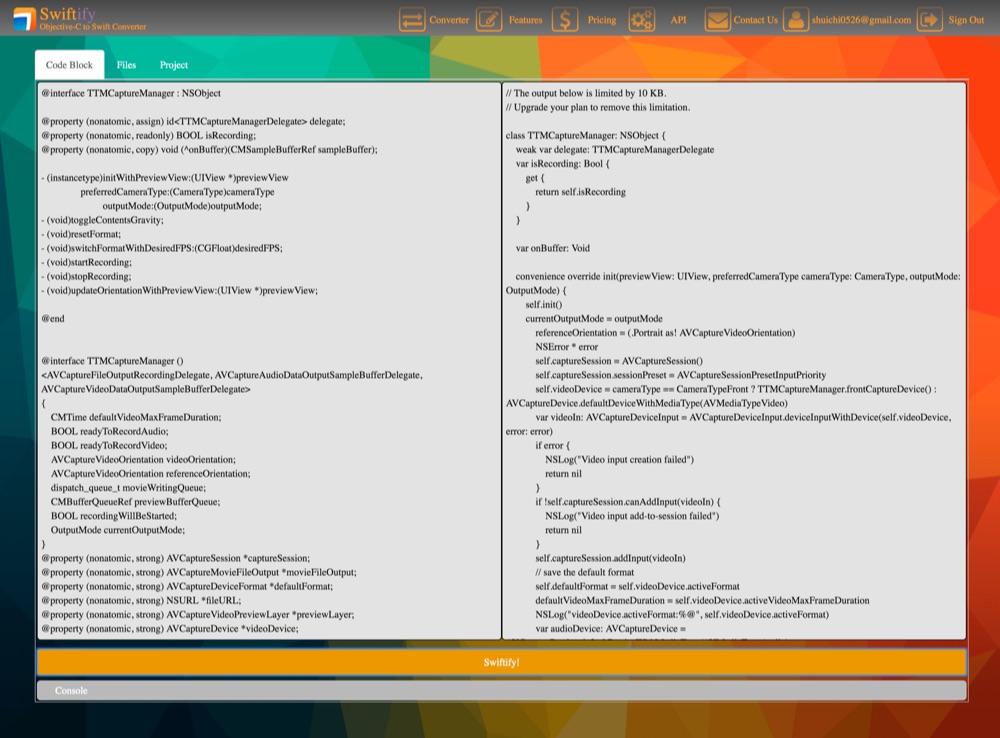Open the Project tab

173,64
